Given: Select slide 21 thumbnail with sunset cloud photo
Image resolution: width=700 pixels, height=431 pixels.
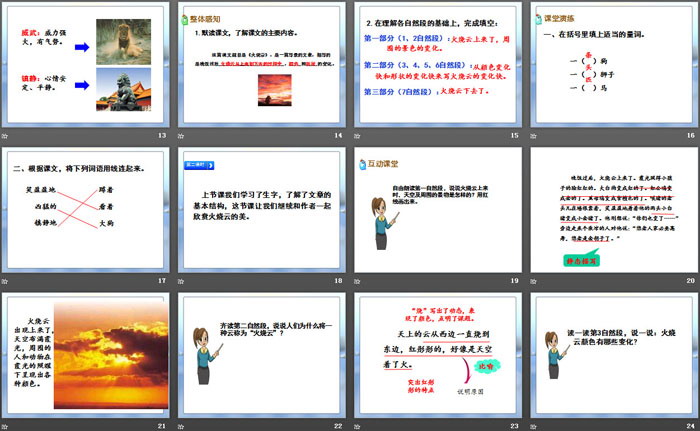Looking at the screenshot, I should [86, 356].
